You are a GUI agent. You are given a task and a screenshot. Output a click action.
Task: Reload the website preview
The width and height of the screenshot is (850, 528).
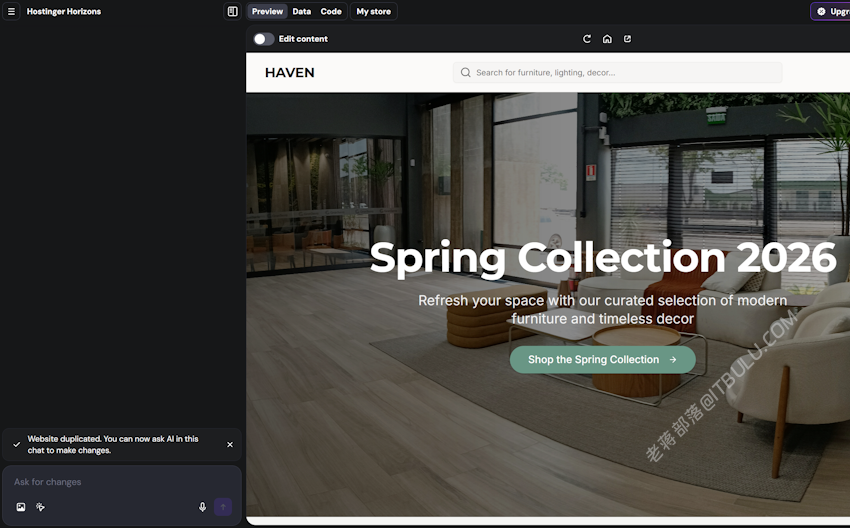click(587, 39)
